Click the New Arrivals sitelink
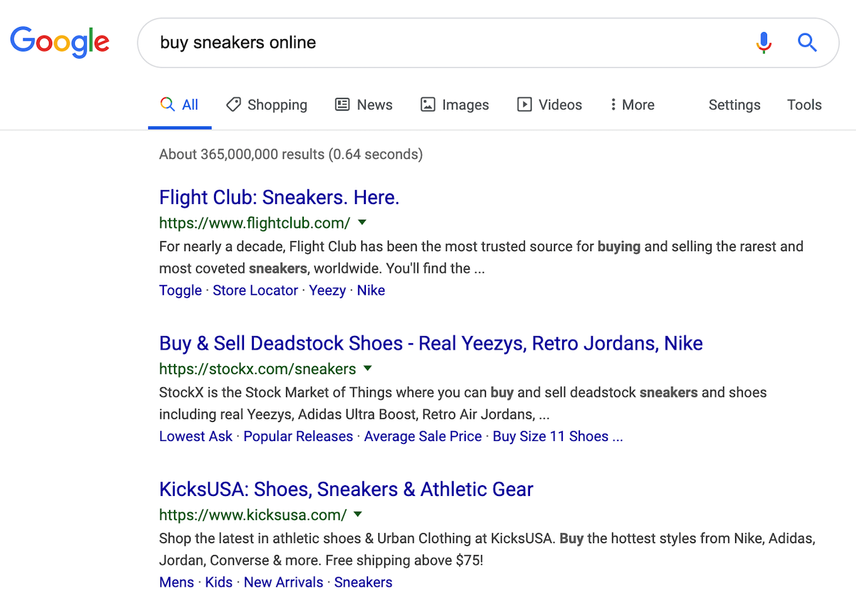 click(x=283, y=582)
